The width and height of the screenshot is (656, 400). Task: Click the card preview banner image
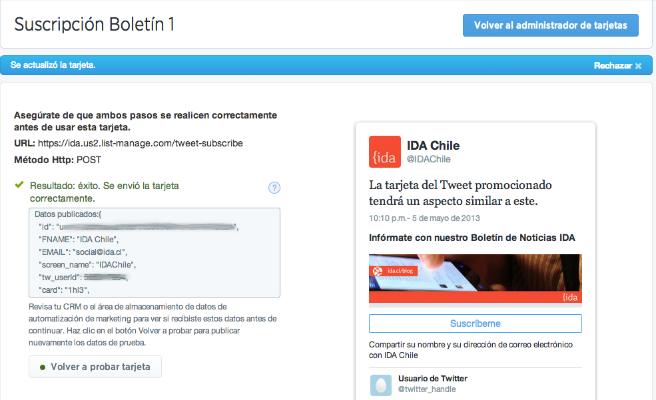point(475,278)
